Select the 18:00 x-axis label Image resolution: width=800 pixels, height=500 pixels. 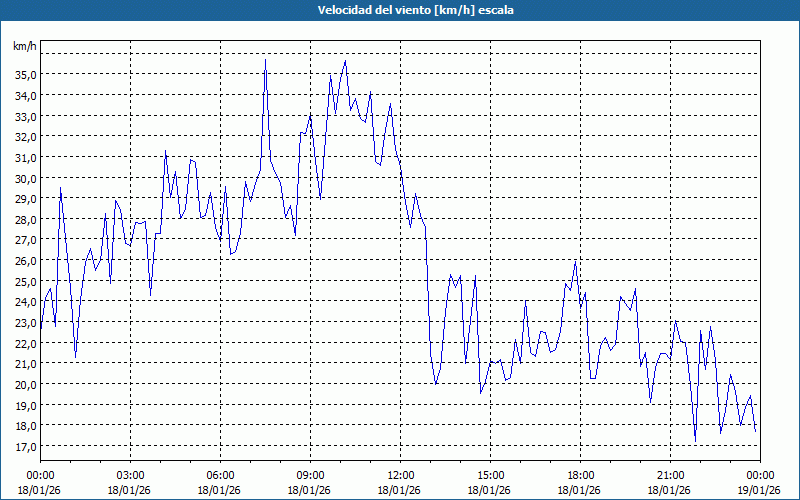(580, 475)
